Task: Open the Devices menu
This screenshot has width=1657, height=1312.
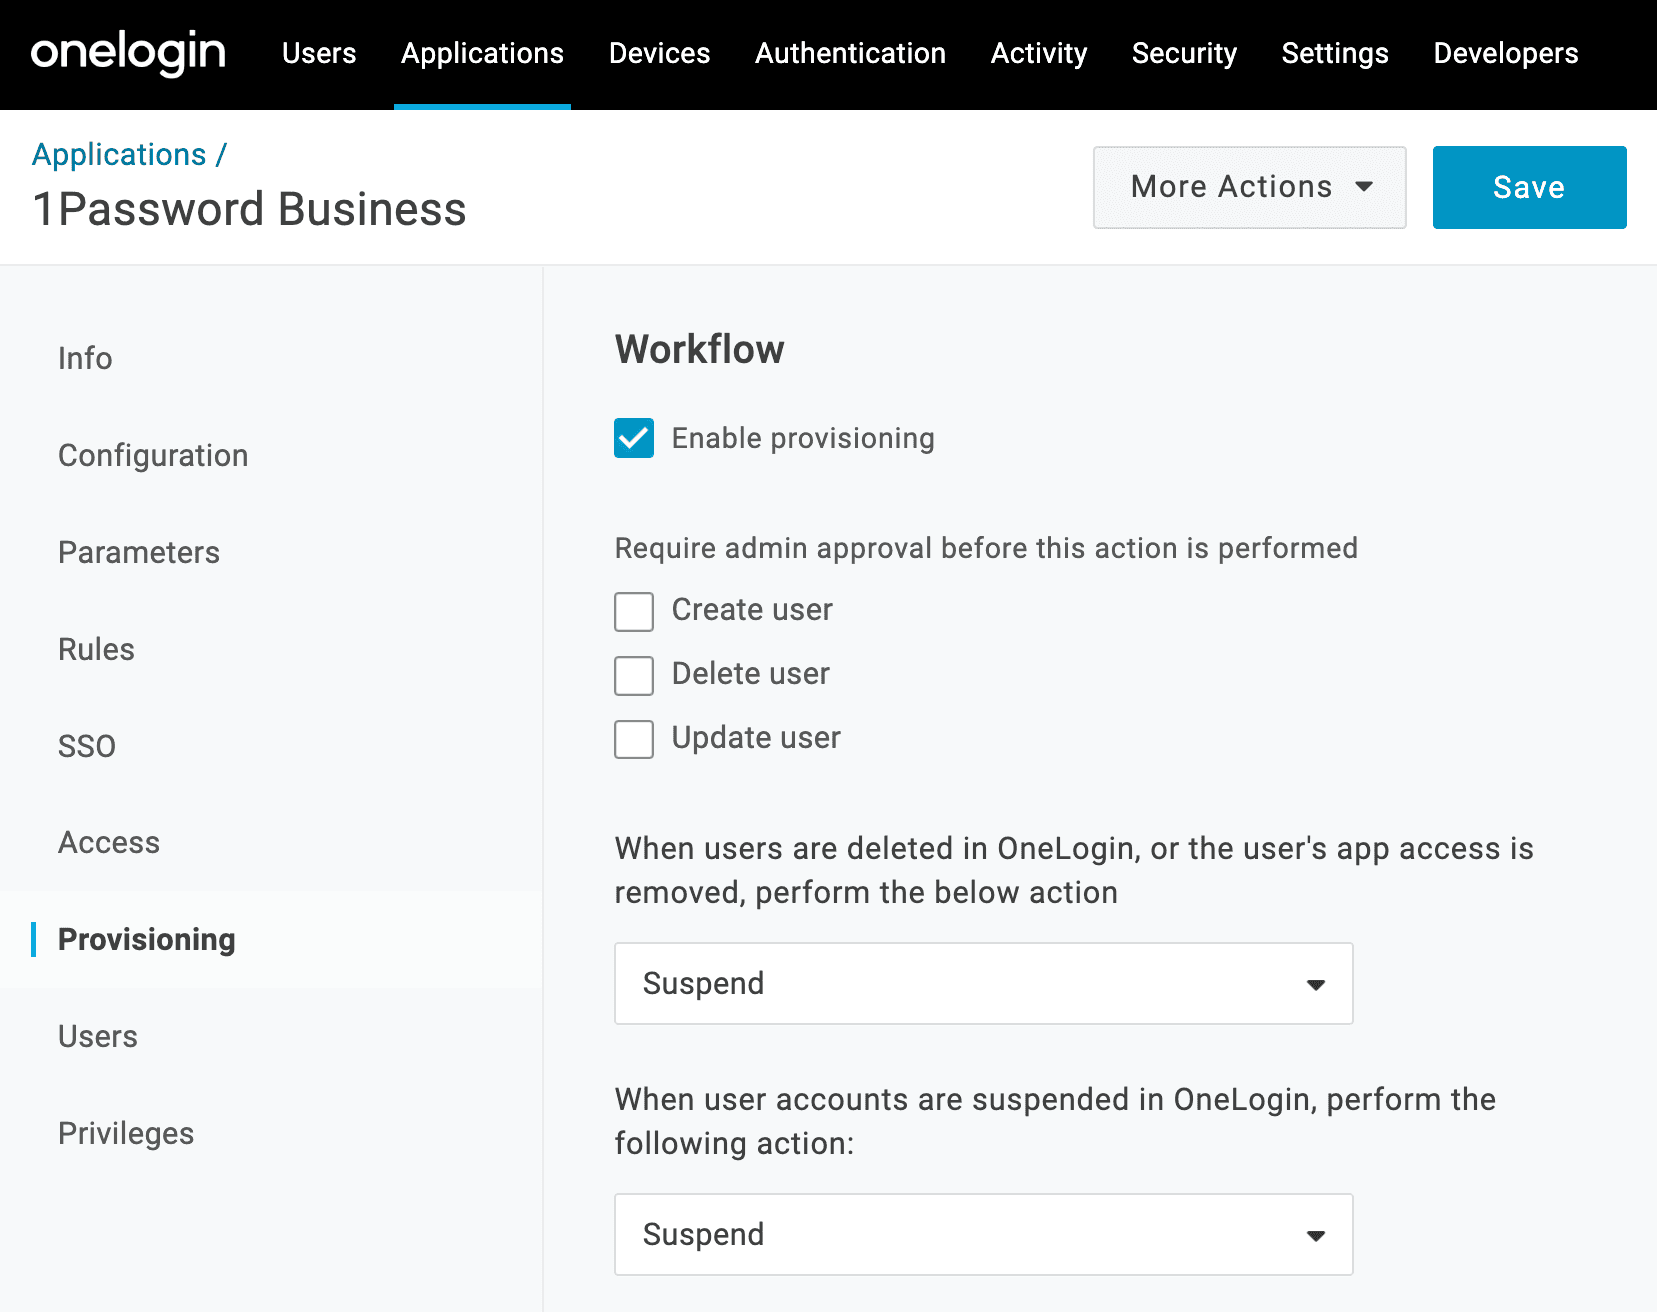Action: coord(659,53)
